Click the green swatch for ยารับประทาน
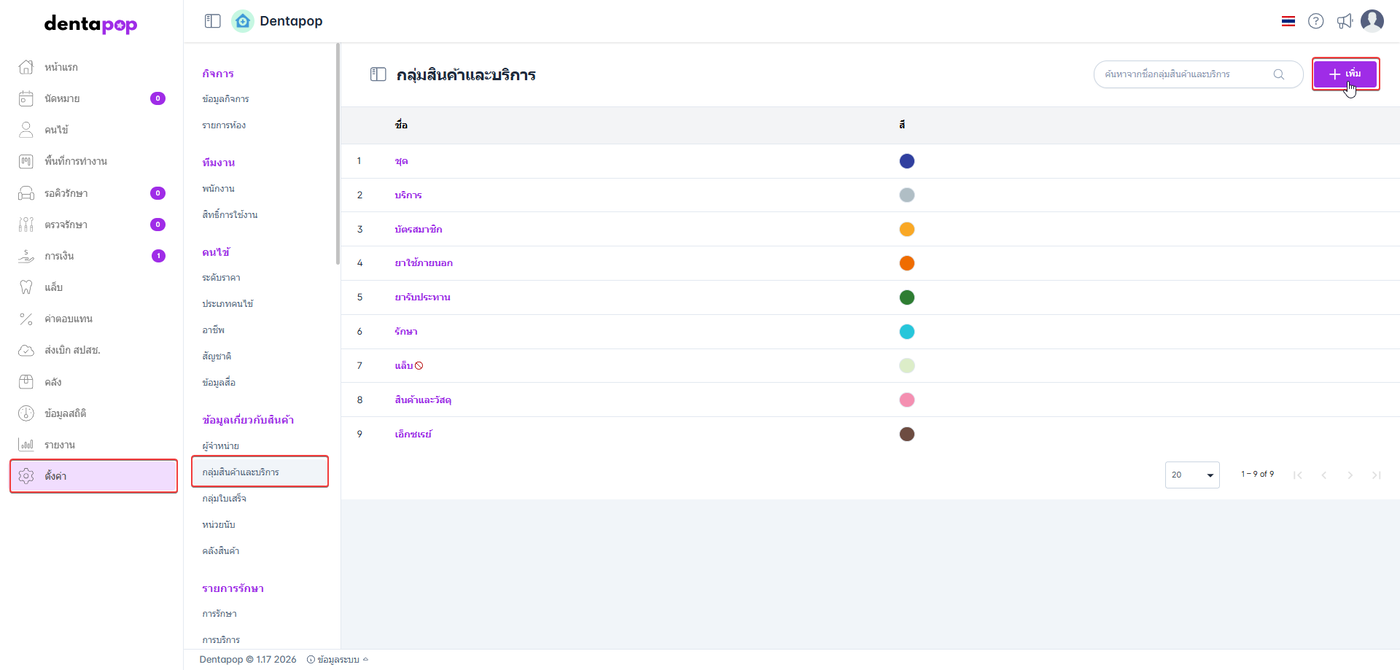1400x670 pixels. [907, 297]
